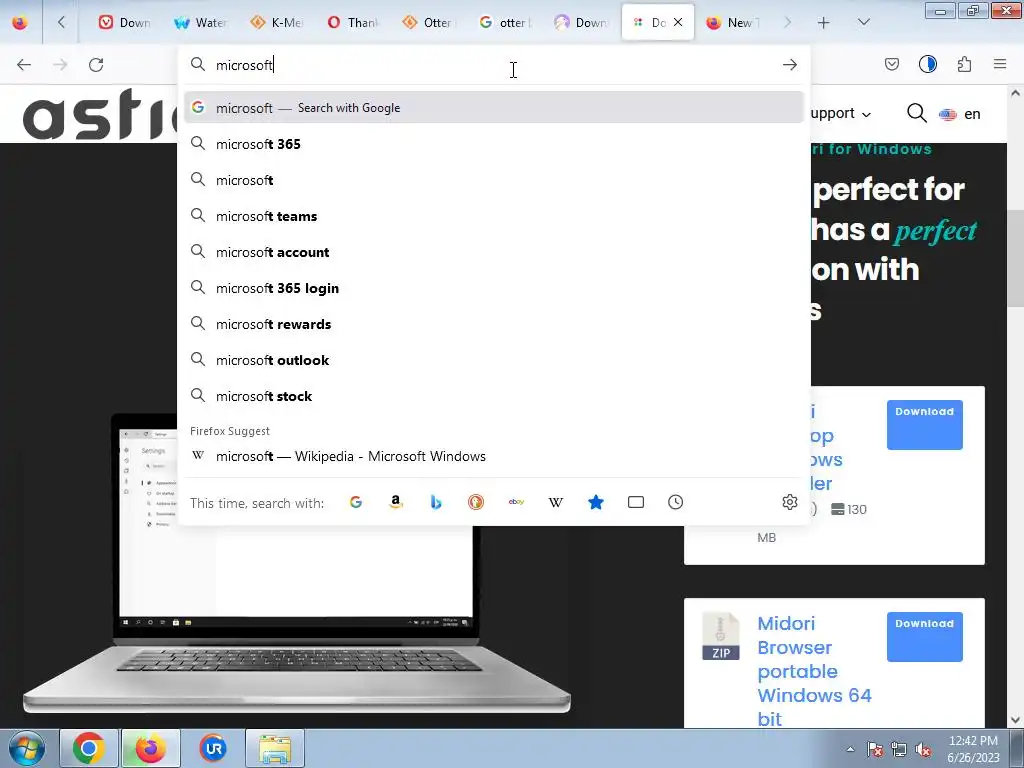The width and height of the screenshot is (1024, 768).
Task: Search this time with Google
Action: (x=356, y=502)
